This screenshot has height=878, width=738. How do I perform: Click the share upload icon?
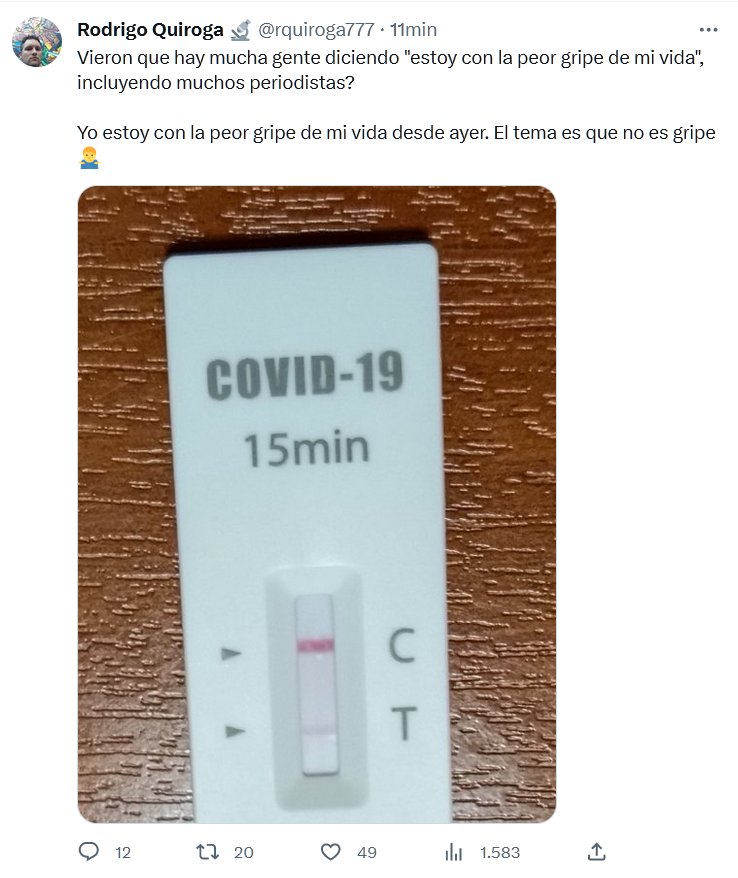coord(597,852)
